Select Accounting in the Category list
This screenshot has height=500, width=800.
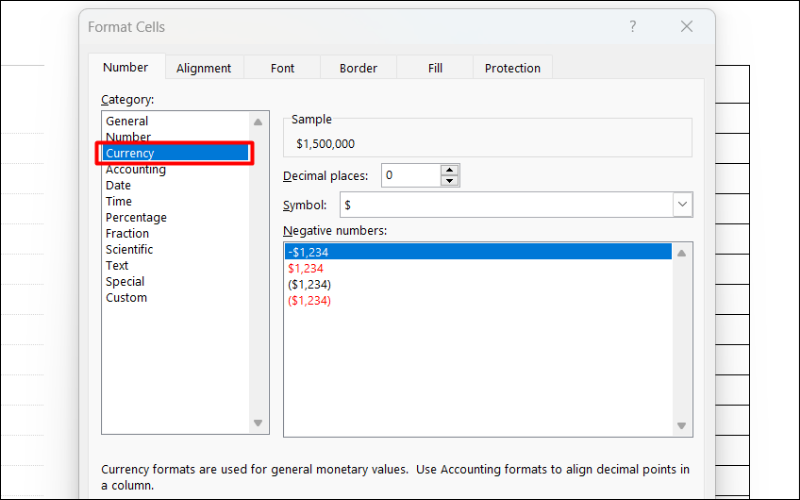(136, 170)
